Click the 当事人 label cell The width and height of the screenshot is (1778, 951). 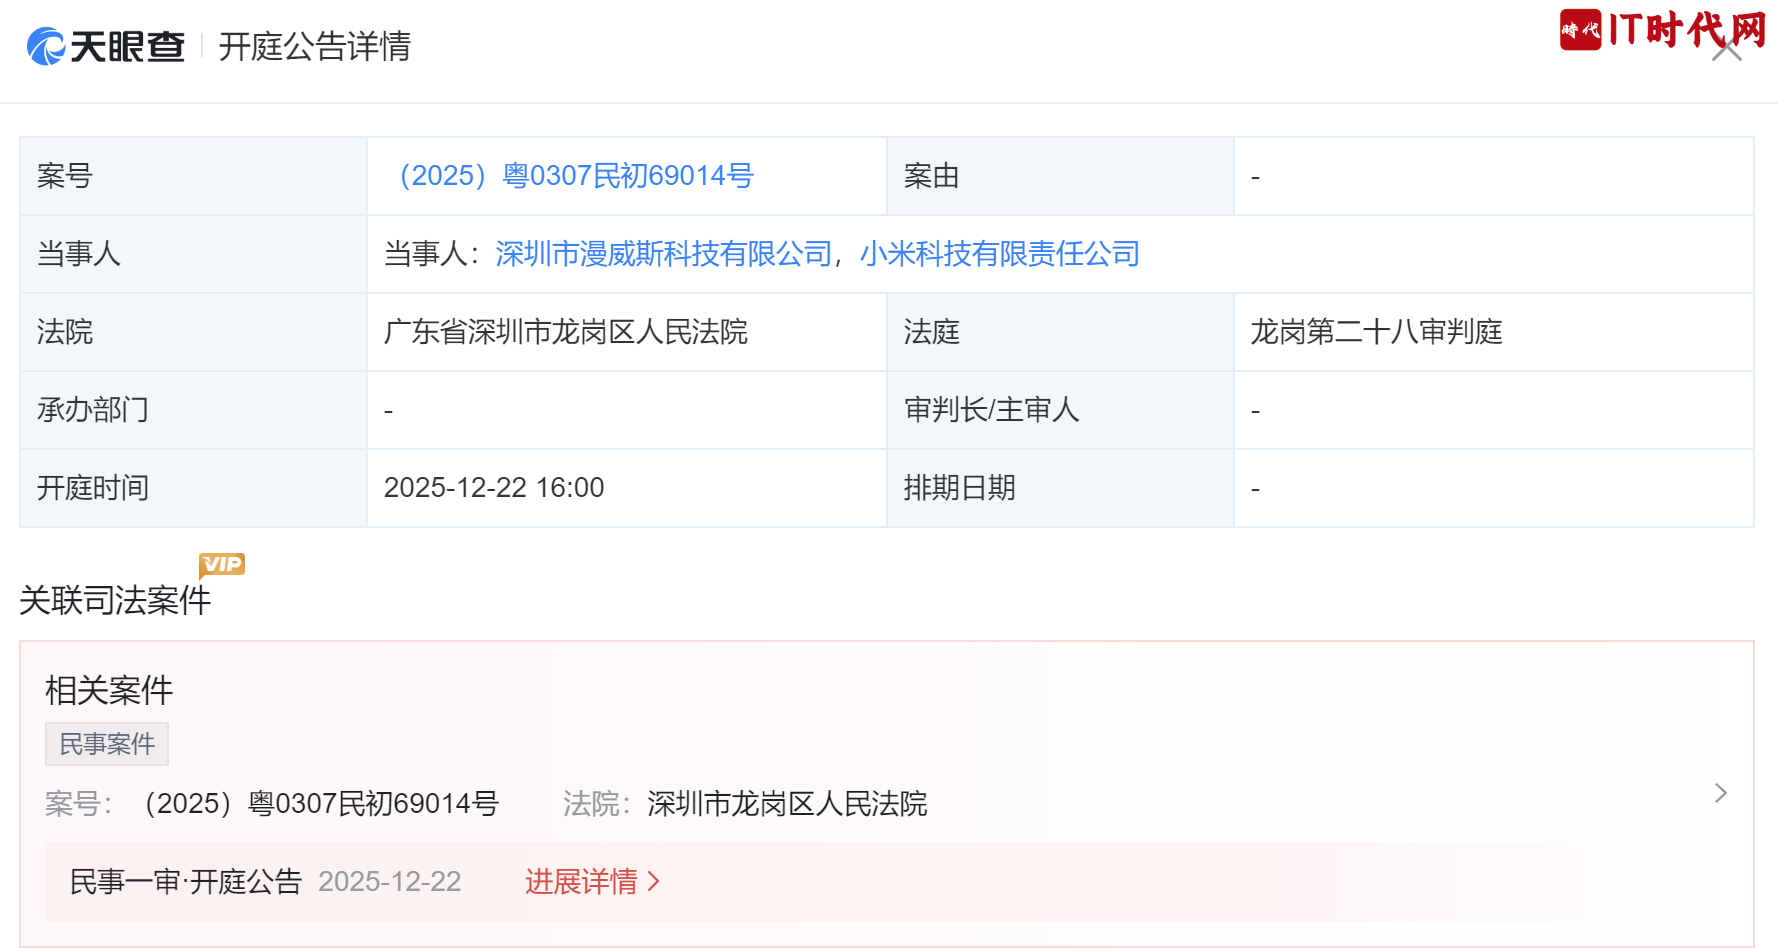pos(194,254)
